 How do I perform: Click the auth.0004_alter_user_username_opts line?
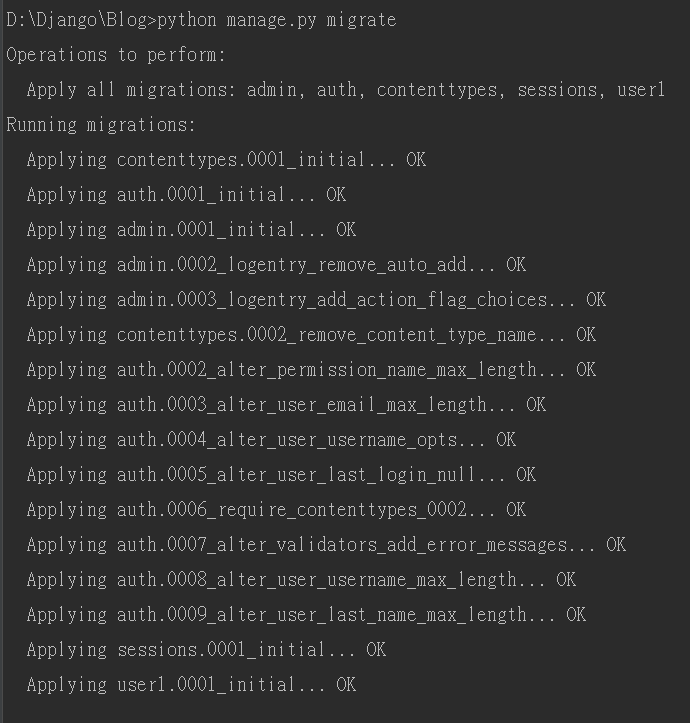click(271, 440)
